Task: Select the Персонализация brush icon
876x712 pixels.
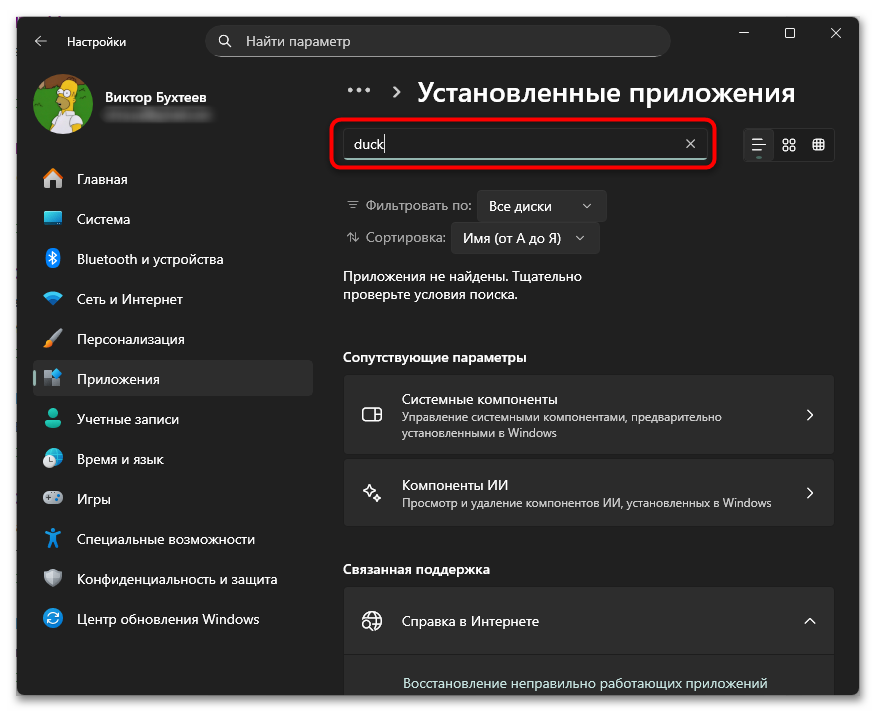Action: [52, 339]
